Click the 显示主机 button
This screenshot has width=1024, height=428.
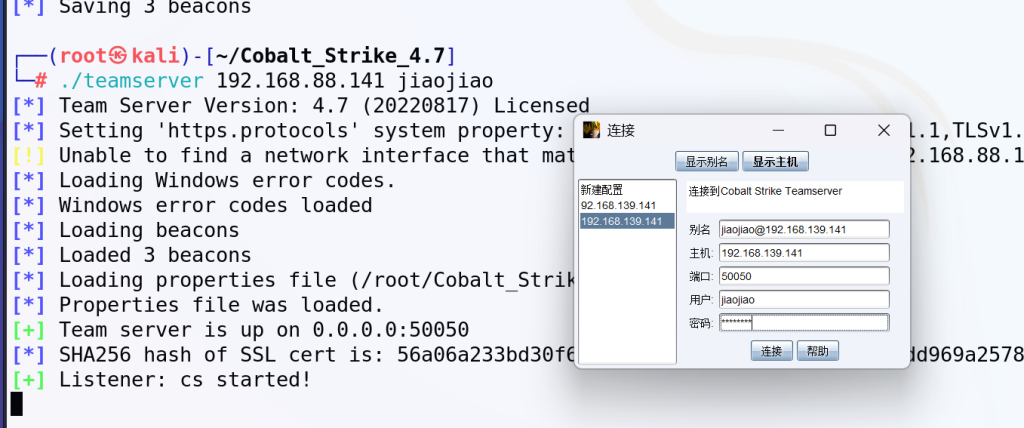(x=775, y=161)
